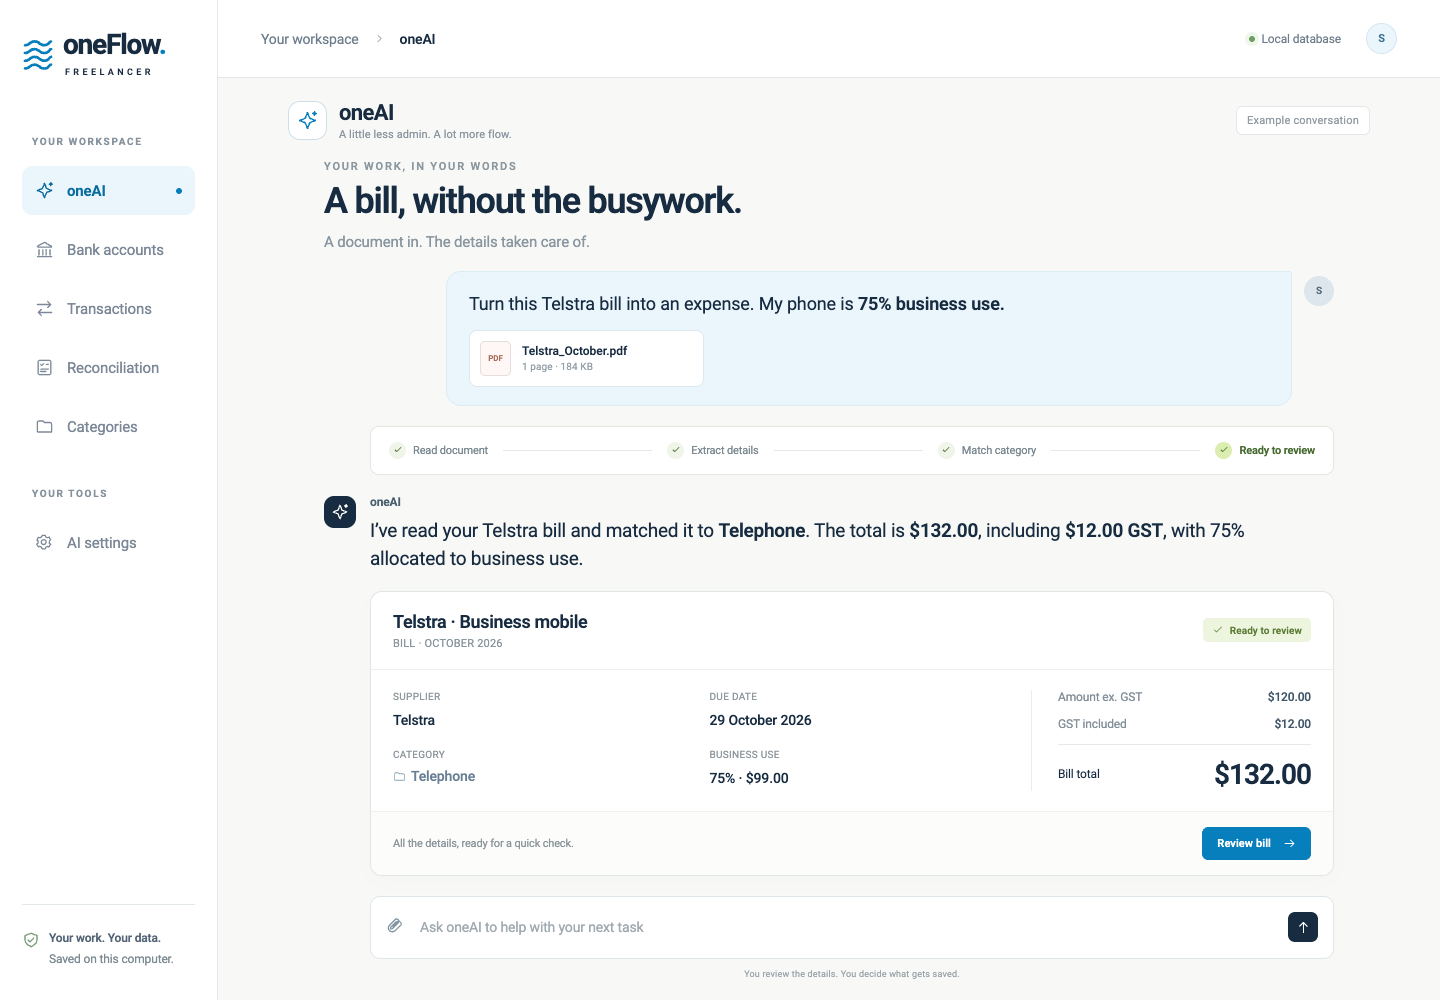Click the Ready to review badge on bill card
This screenshot has height=1000, width=1440.
[1257, 630]
